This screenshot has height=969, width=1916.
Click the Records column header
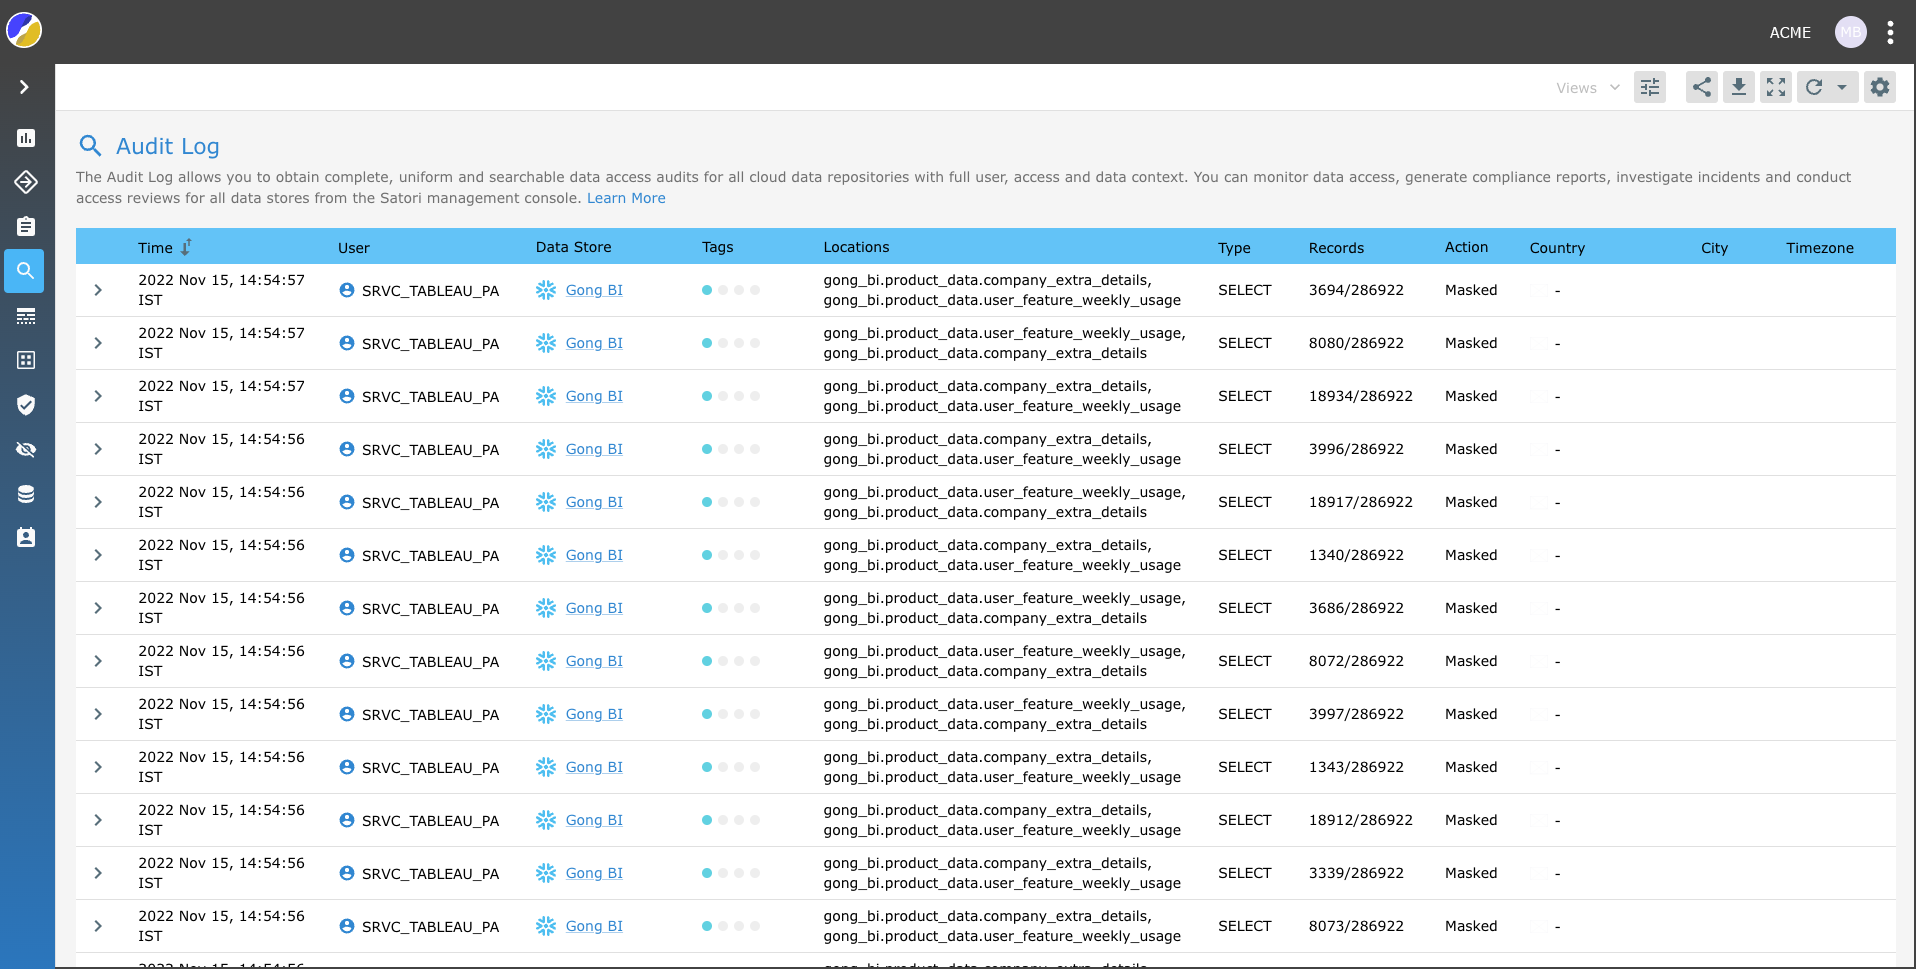click(x=1336, y=248)
